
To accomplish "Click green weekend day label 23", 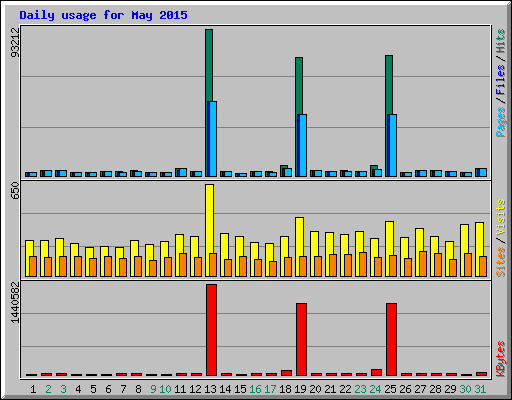I will (360, 389).
